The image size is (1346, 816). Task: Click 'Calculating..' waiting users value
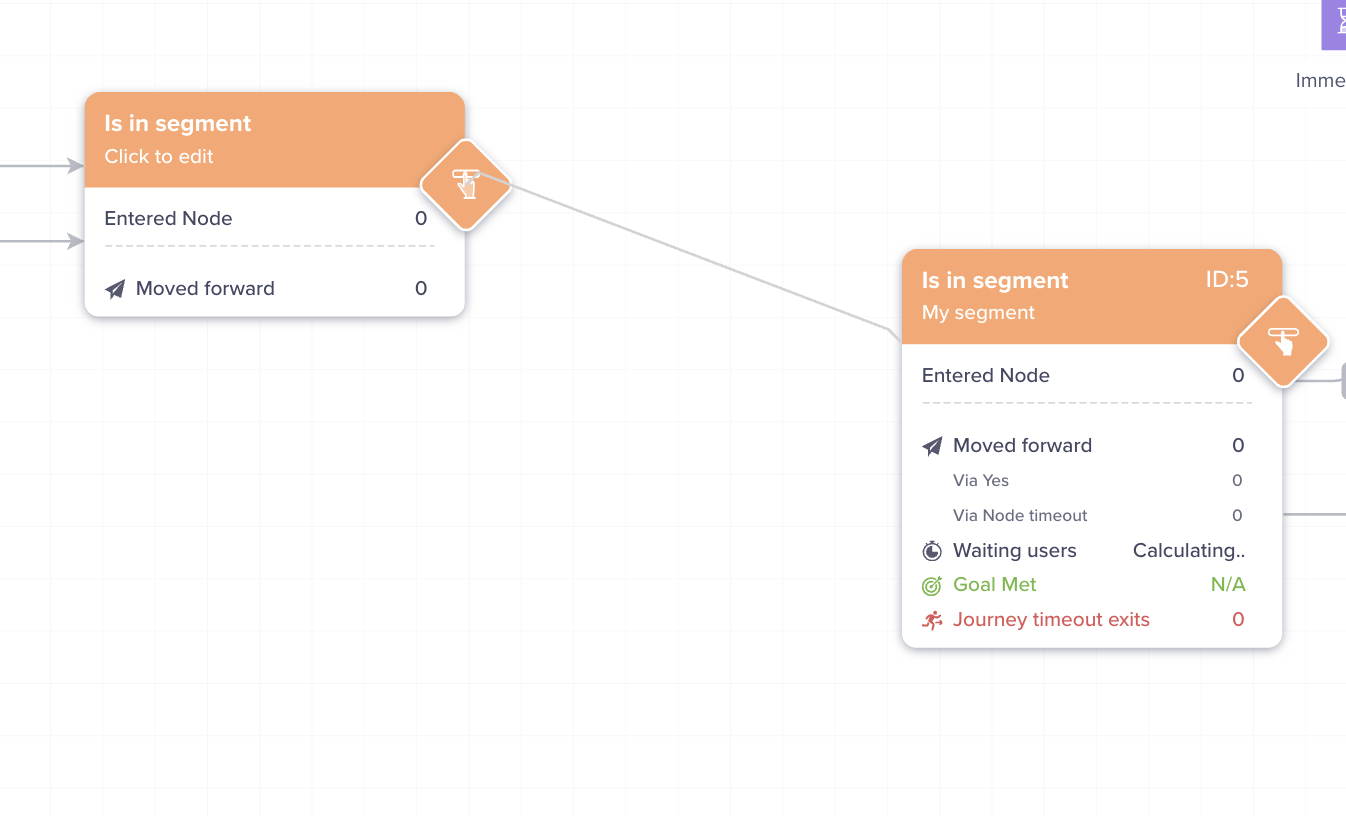tap(1189, 551)
